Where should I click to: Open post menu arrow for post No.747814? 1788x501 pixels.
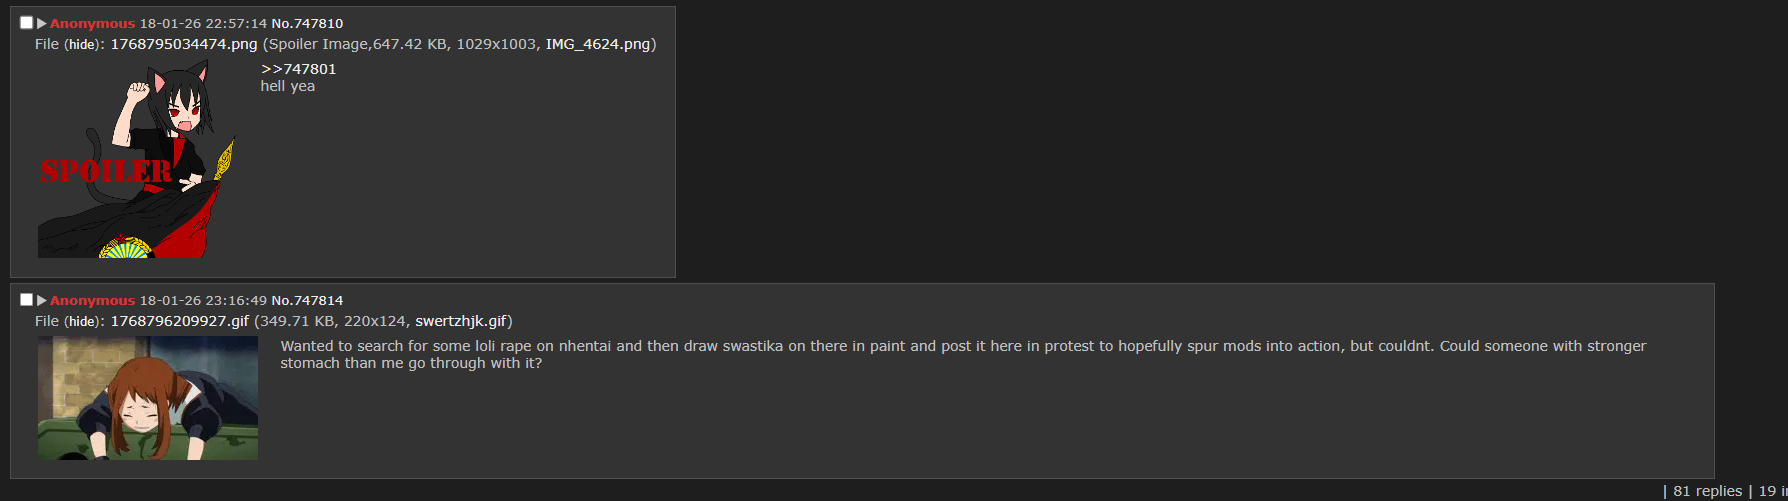point(42,300)
